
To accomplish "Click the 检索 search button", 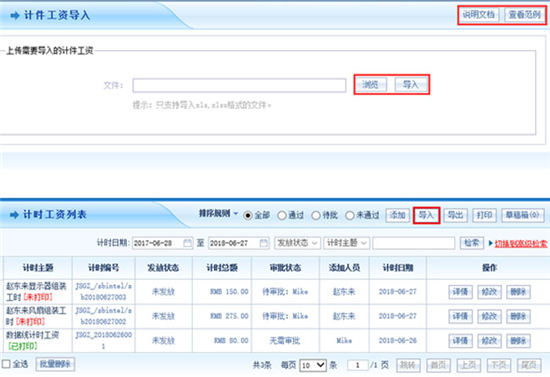I will [x=472, y=243].
